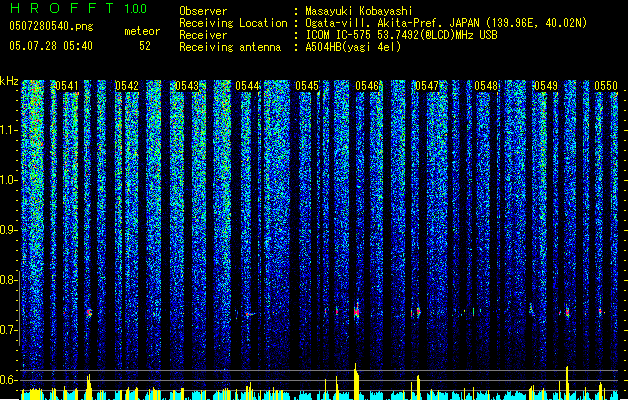629x400 pixels.
Task: Click the 0550 time marker
Action: (606, 86)
